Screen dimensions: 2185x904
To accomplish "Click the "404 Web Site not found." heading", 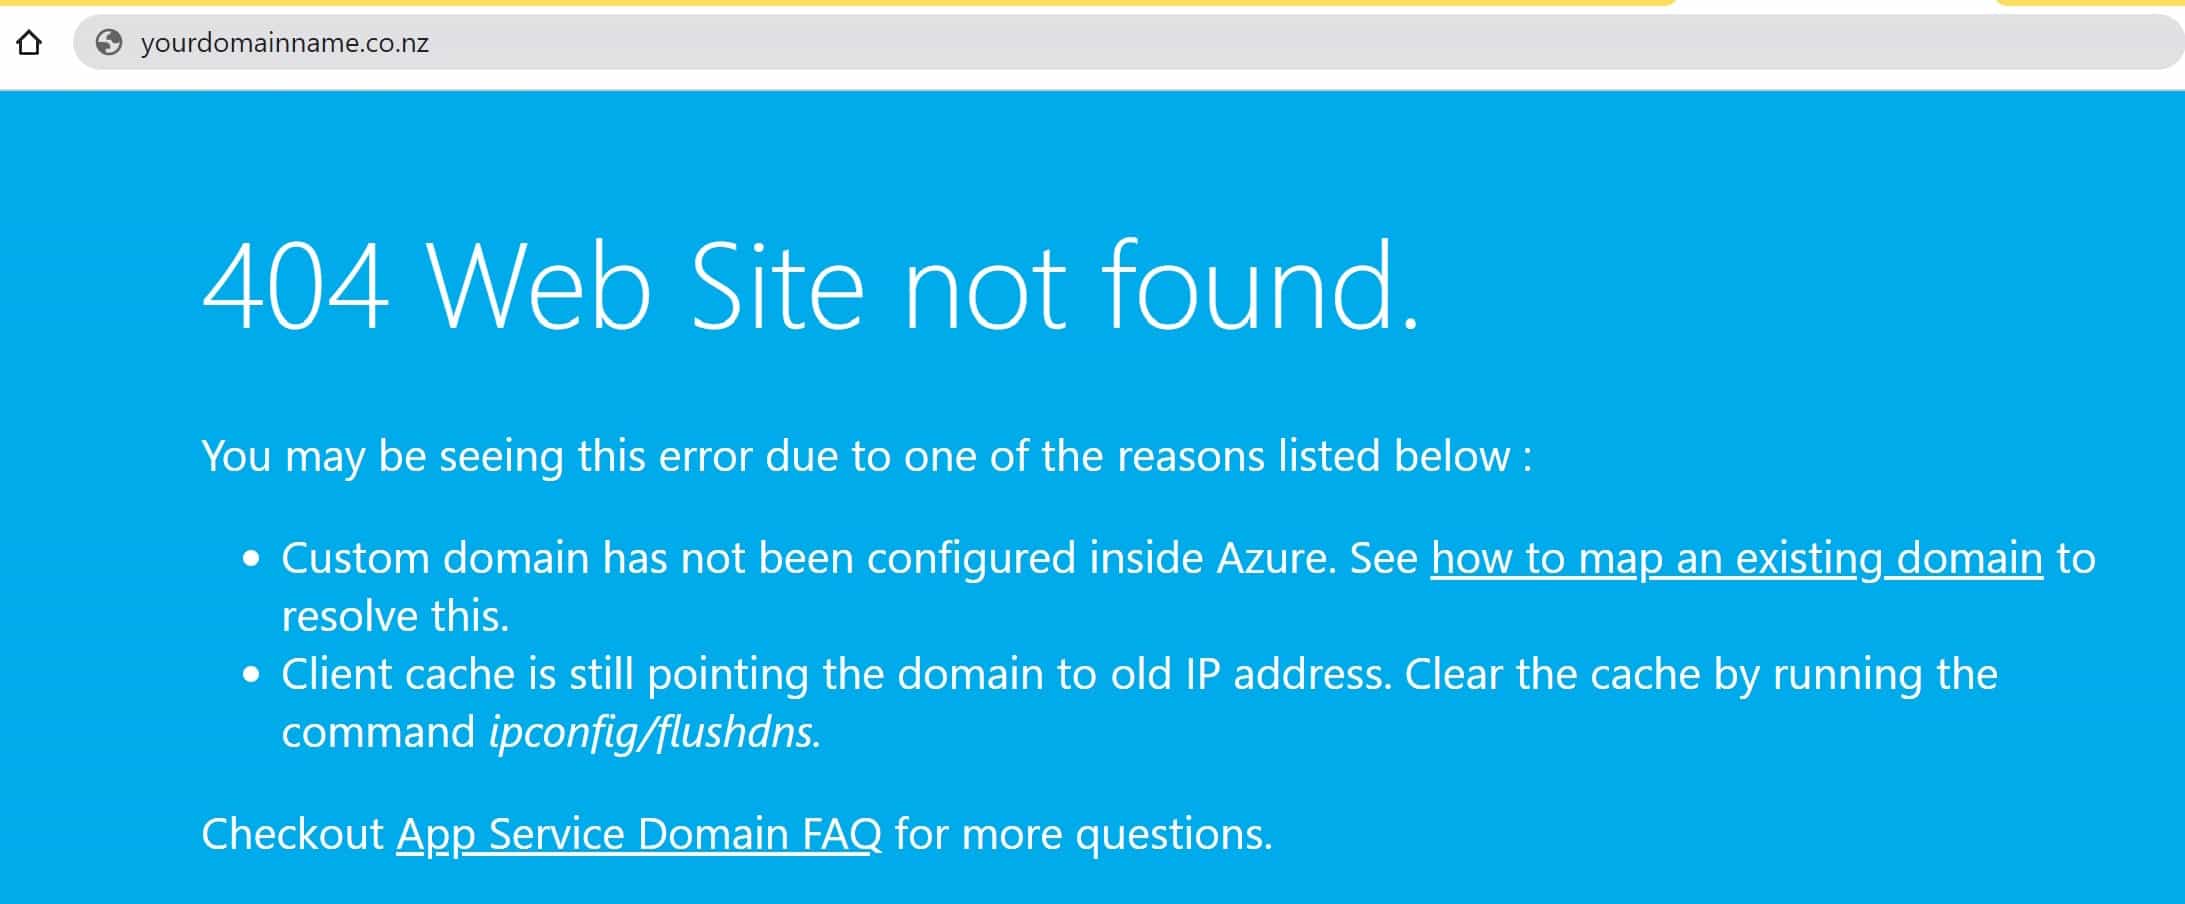I will point(811,286).
